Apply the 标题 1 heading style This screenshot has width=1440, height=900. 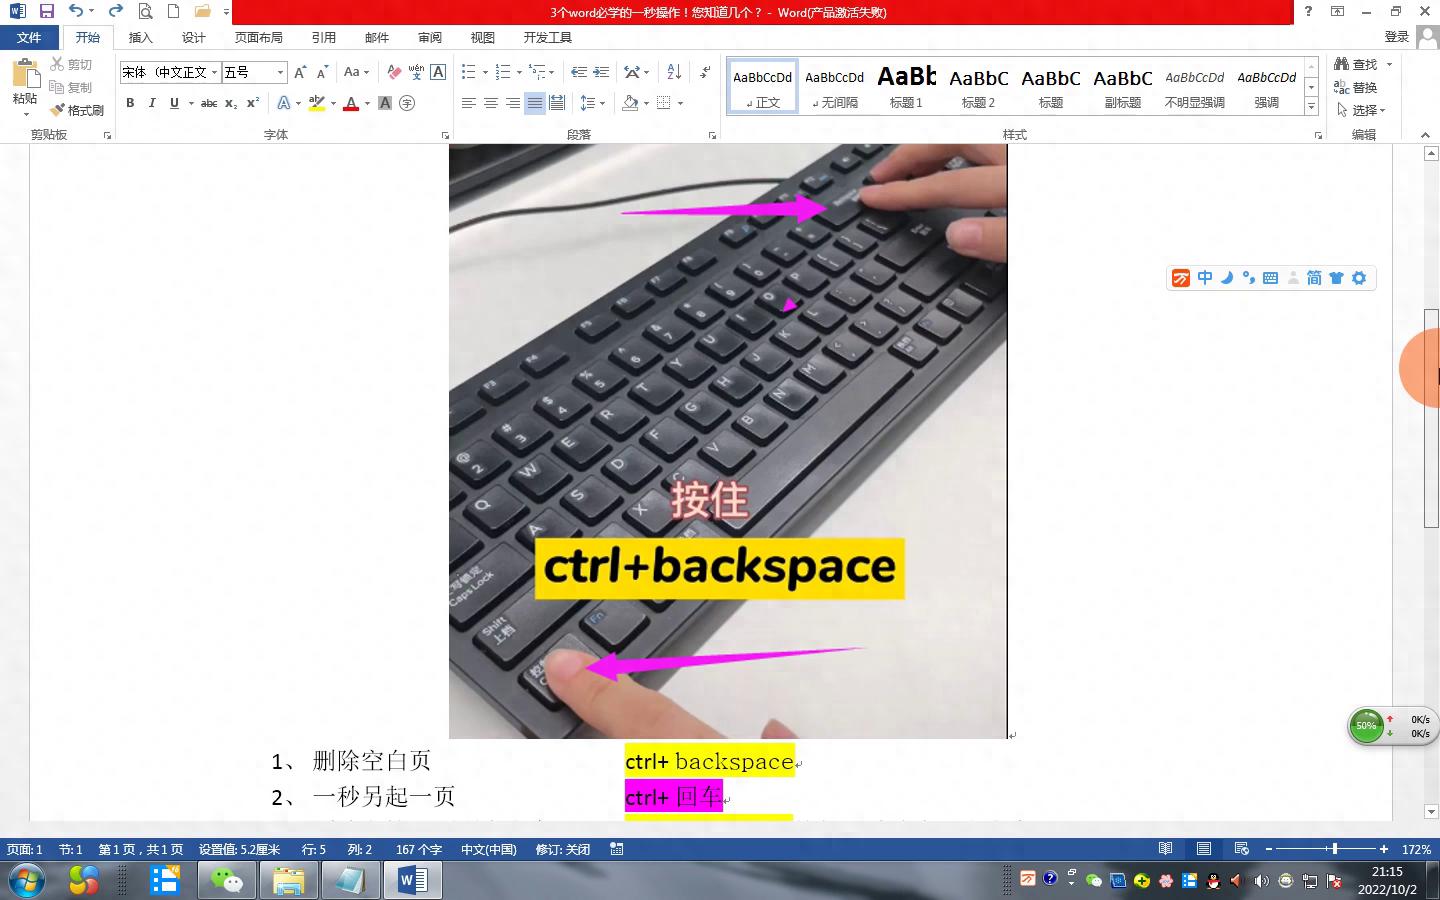coord(906,86)
